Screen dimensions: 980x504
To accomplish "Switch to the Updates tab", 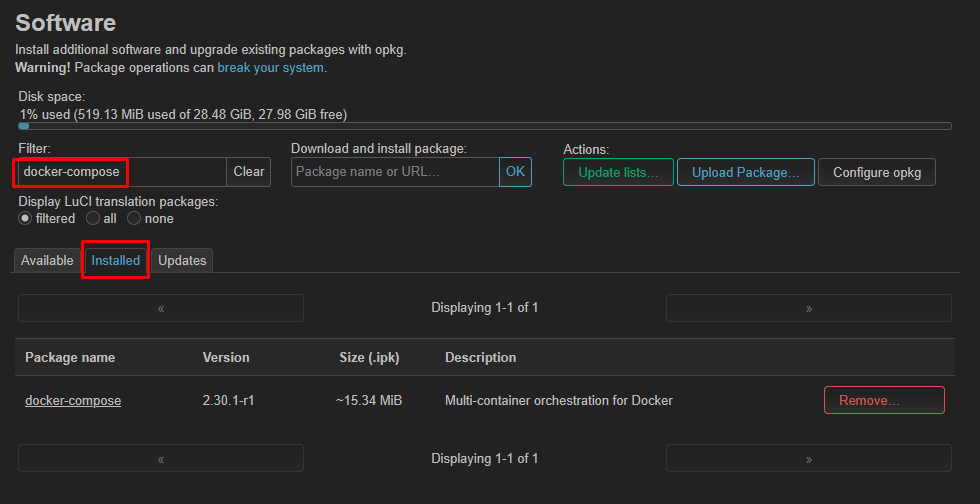I will (182, 261).
